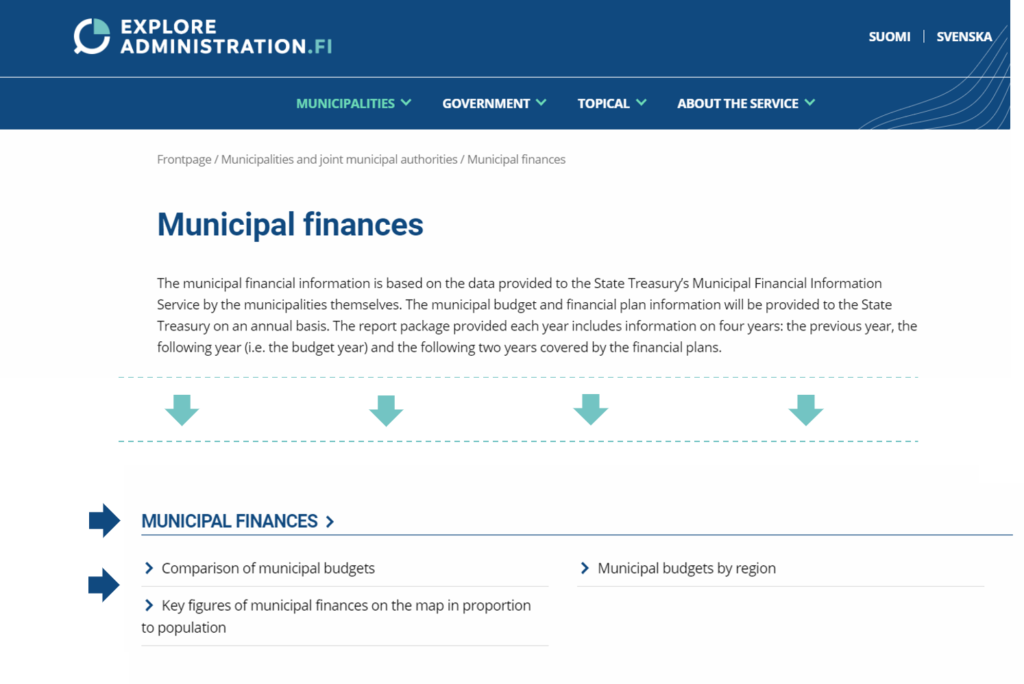Switch language to Svenska
The height and width of the screenshot is (684, 1024).
point(964,37)
